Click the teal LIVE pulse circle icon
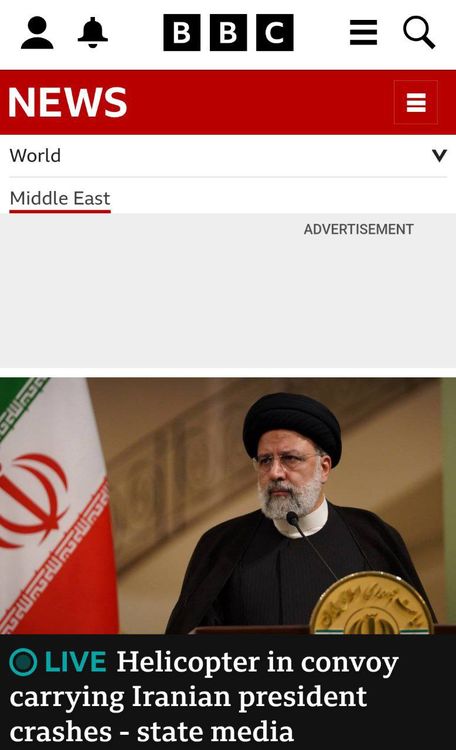The height and width of the screenshot is (750, 456). coord(23,662)
